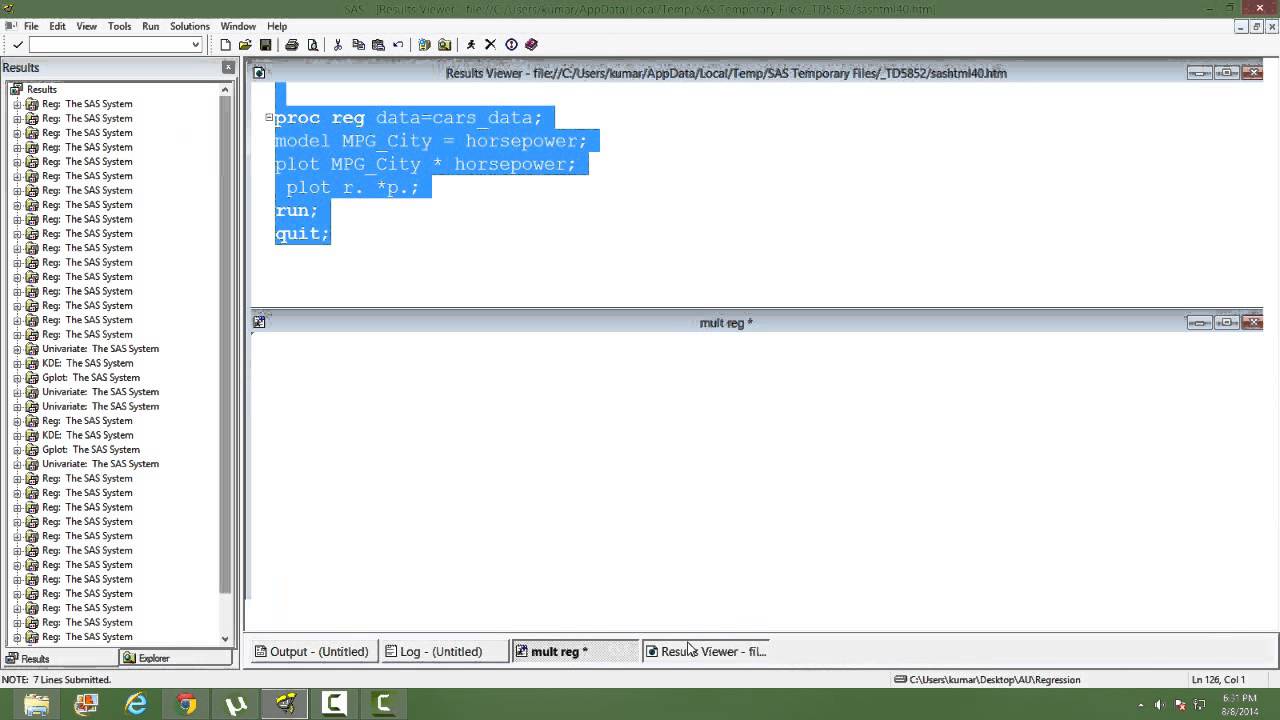Select the mult reg window tab
The width and height of the screenshot is (1280, 720).
(575, 651)
